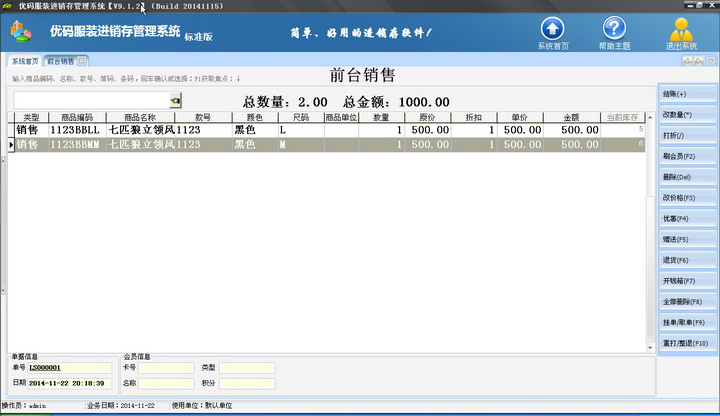Click the member 类型 field

[247, 367]
